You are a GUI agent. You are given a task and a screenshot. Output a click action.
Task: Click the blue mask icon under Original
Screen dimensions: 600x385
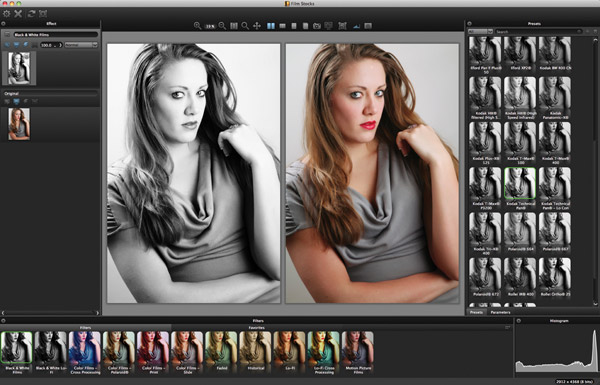coord(16,101)
